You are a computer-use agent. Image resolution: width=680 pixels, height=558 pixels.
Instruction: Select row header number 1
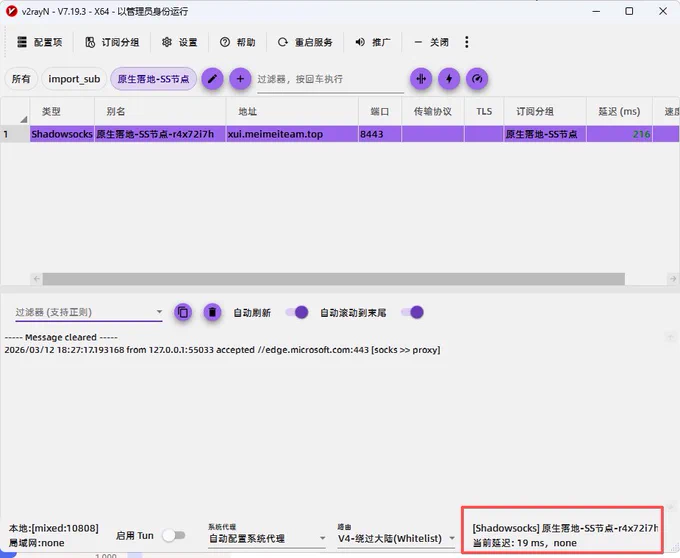[x=15, y=134]
